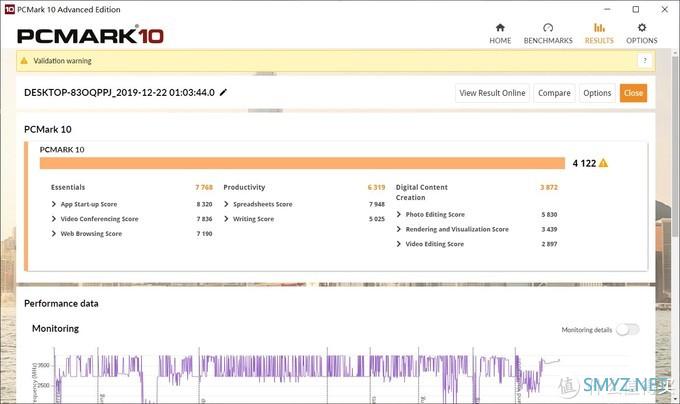Click the Productivity heading

pos(244,187)
